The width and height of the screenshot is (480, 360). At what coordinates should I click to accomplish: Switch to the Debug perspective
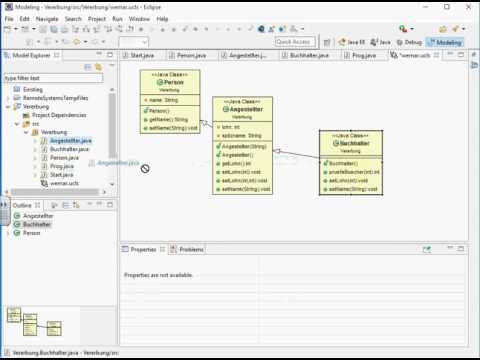409,42
